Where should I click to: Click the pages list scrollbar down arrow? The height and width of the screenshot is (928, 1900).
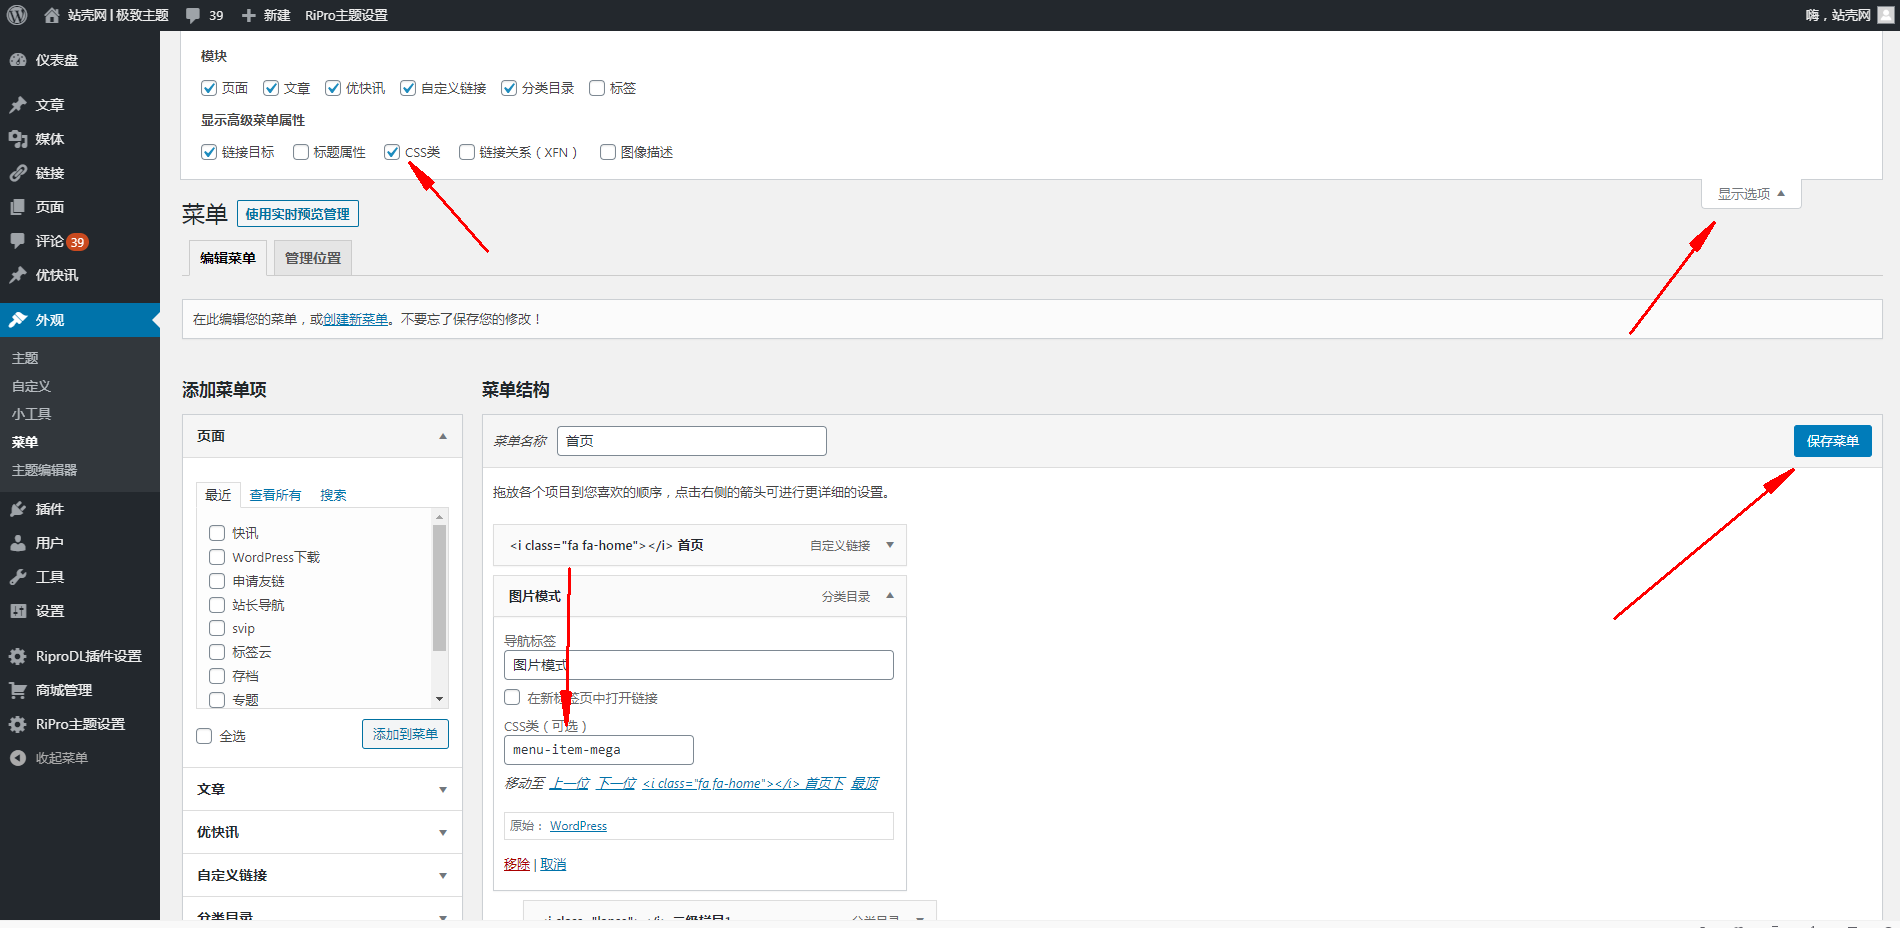coord(439,699)
